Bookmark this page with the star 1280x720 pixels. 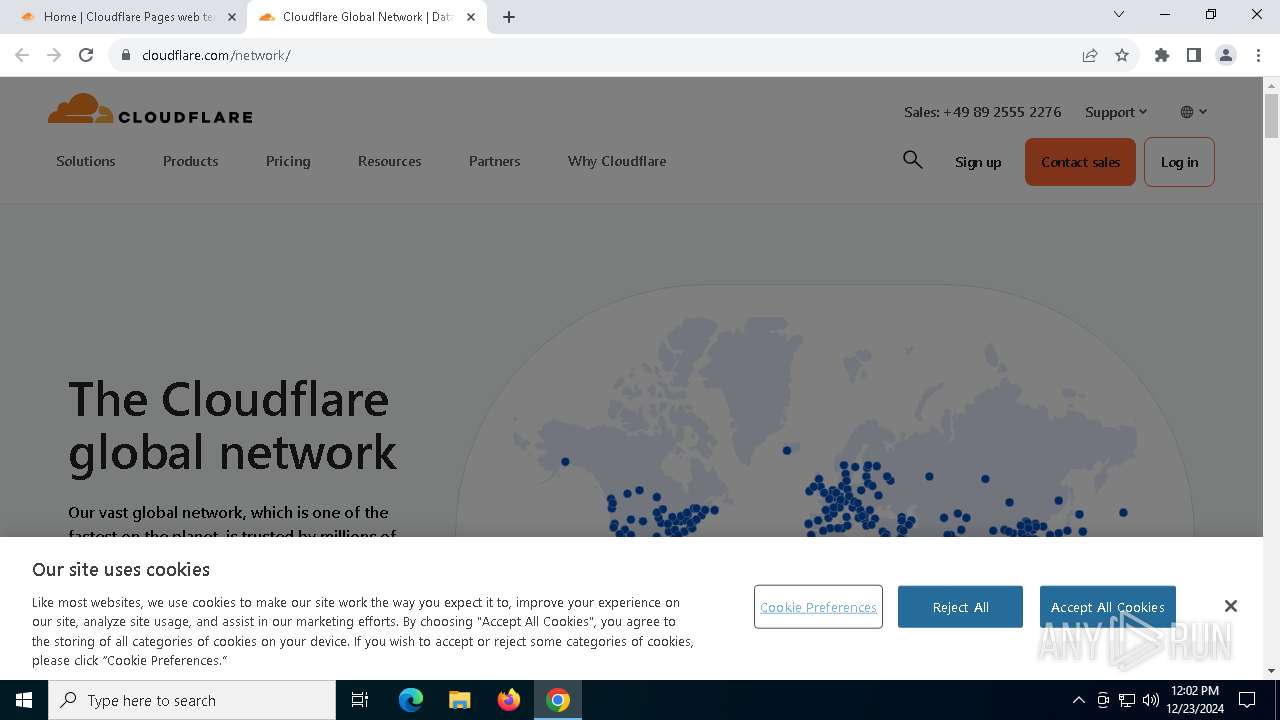click(x=1122, y=55)
